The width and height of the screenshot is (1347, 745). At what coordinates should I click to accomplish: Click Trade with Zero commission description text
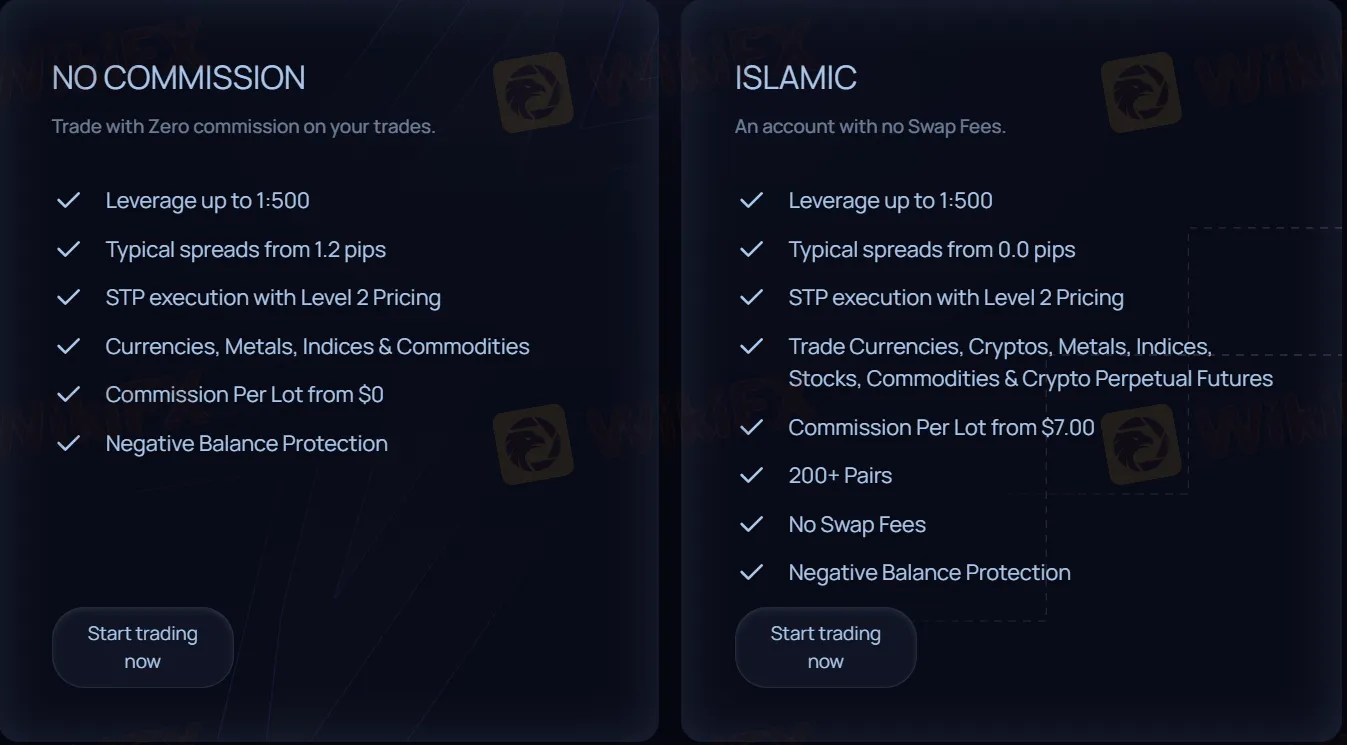(244, 127)
